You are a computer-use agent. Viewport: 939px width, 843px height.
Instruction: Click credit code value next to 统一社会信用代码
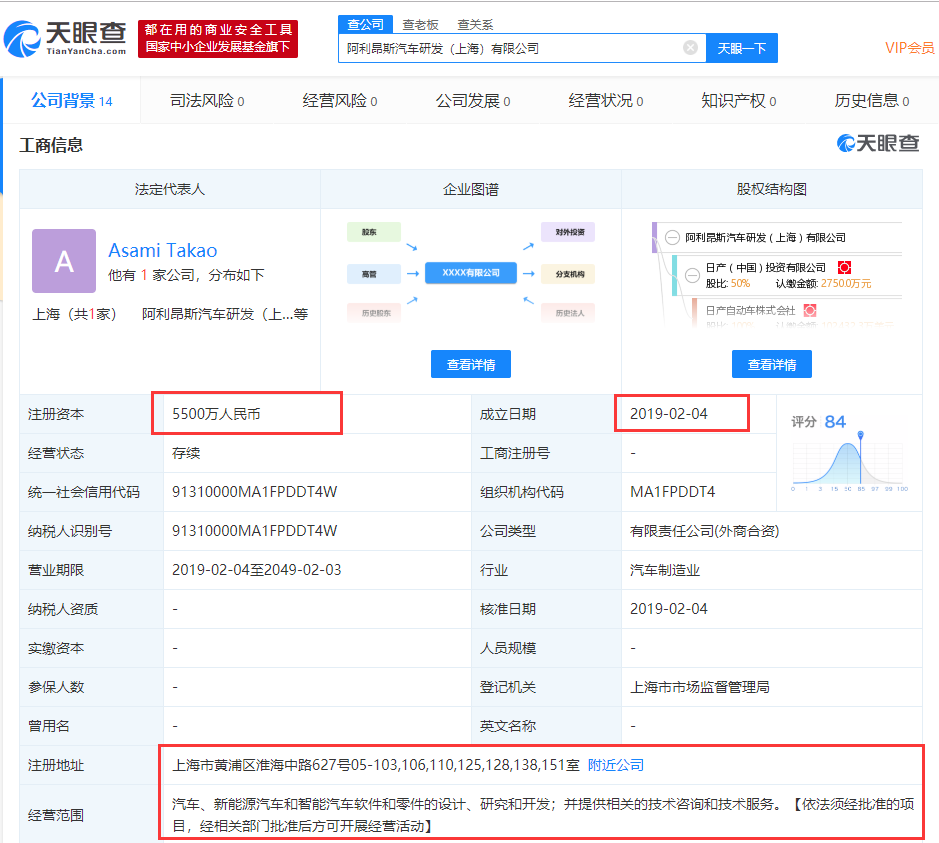255,492
